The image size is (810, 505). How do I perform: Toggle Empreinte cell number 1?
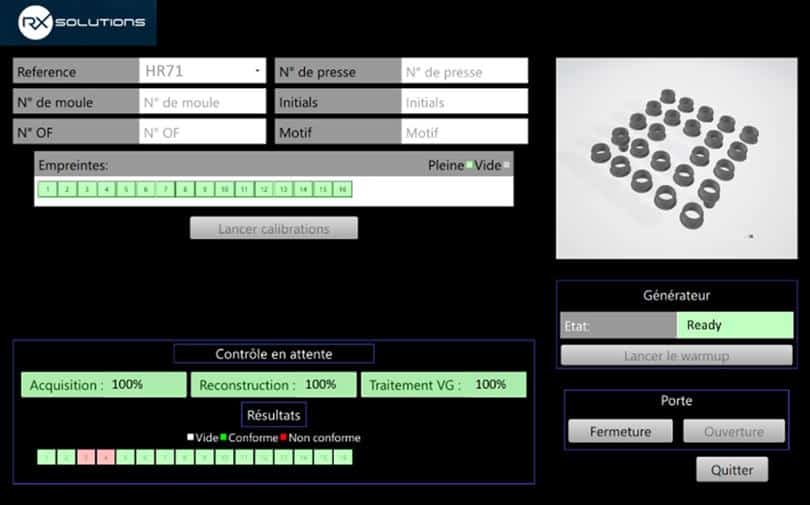(x=48, y=189)
